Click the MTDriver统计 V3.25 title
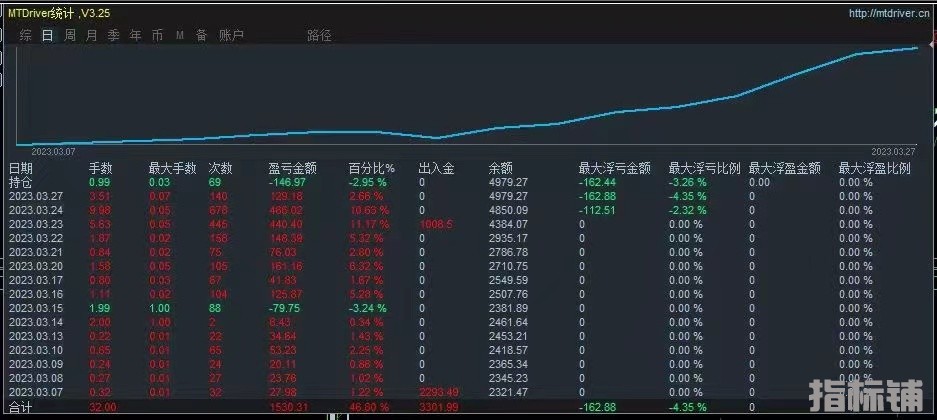This screenshot has height=420, width=937. [59, 13]
